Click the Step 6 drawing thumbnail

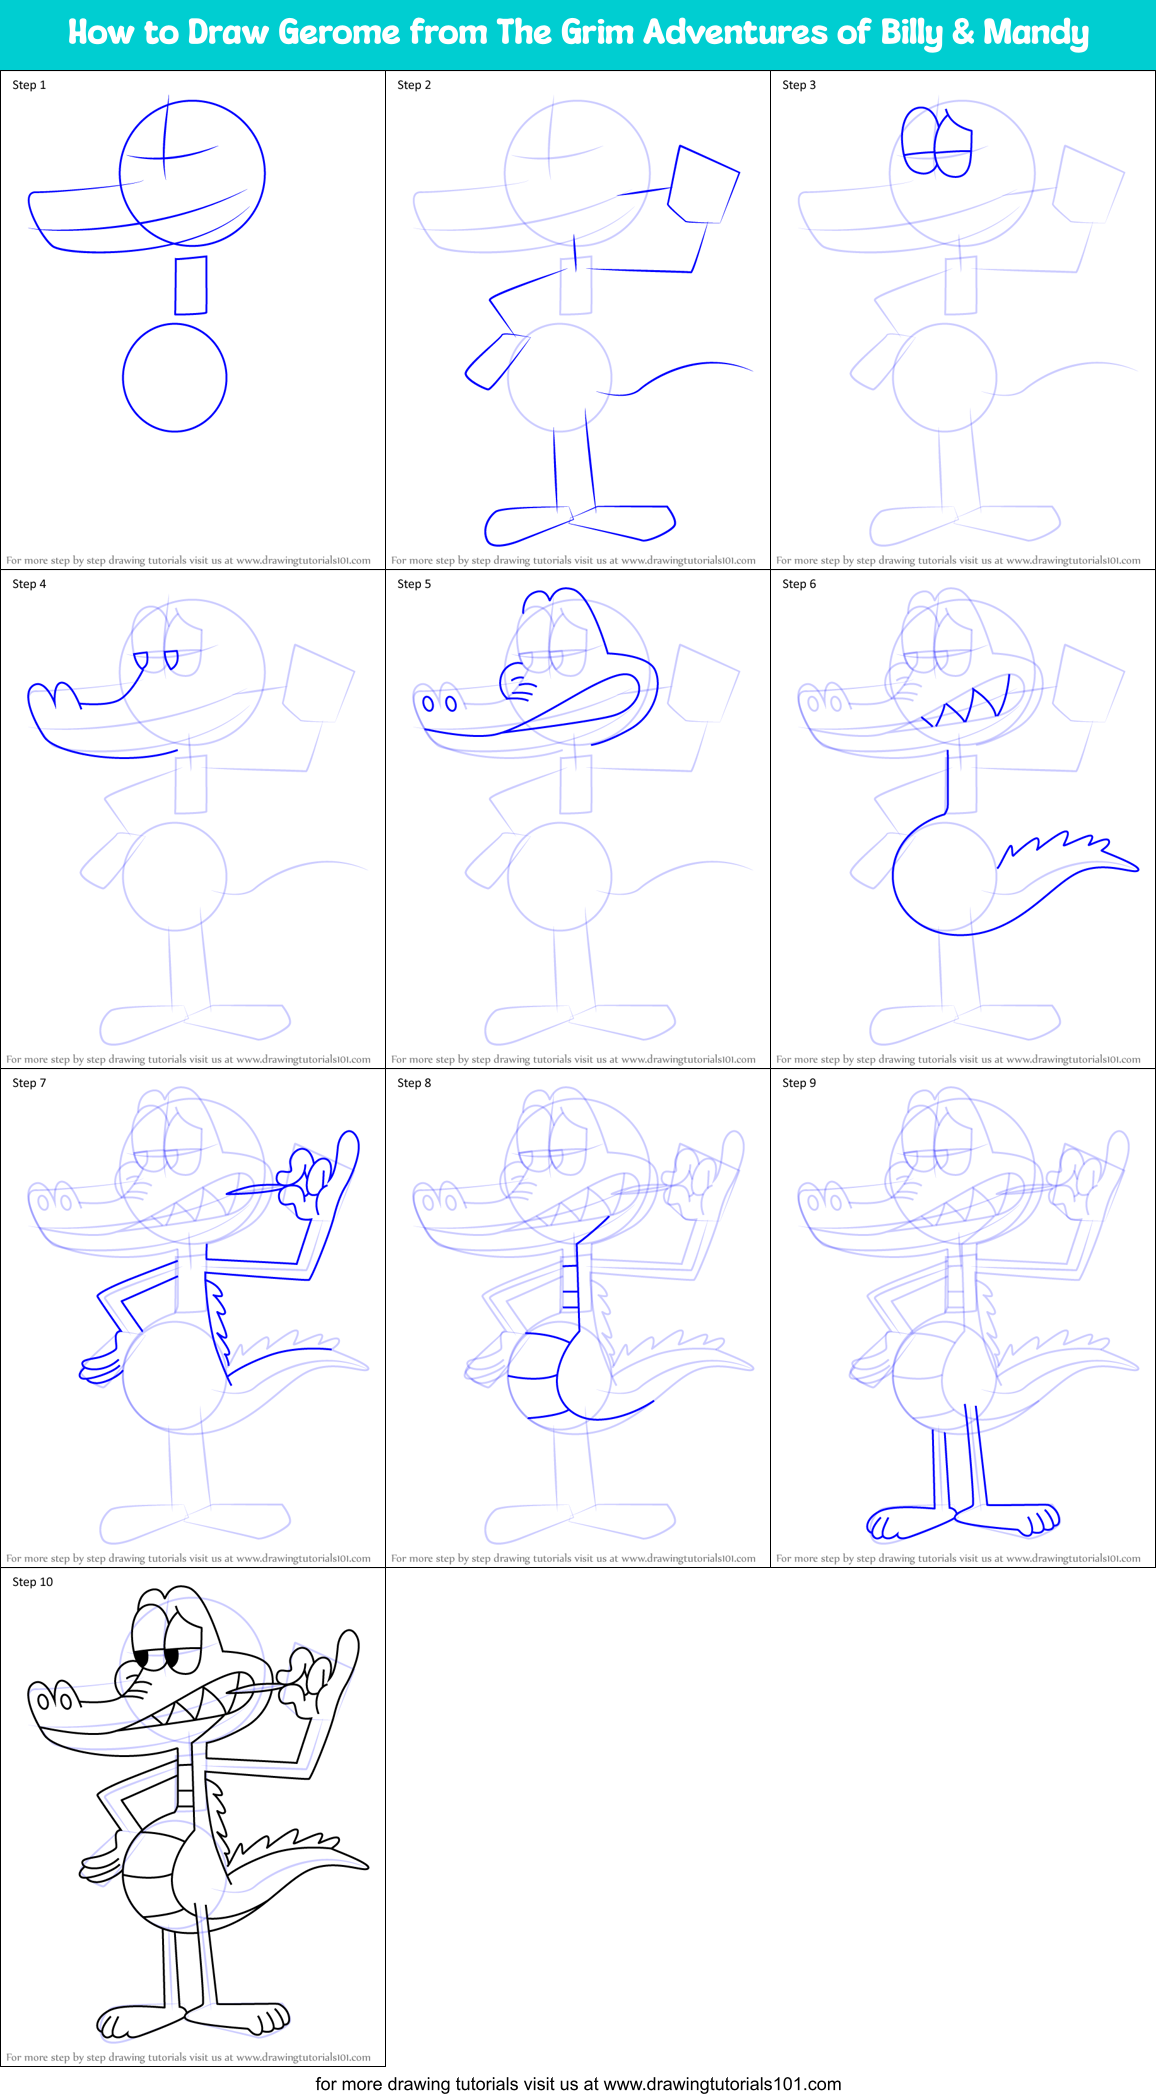(963, 819)
